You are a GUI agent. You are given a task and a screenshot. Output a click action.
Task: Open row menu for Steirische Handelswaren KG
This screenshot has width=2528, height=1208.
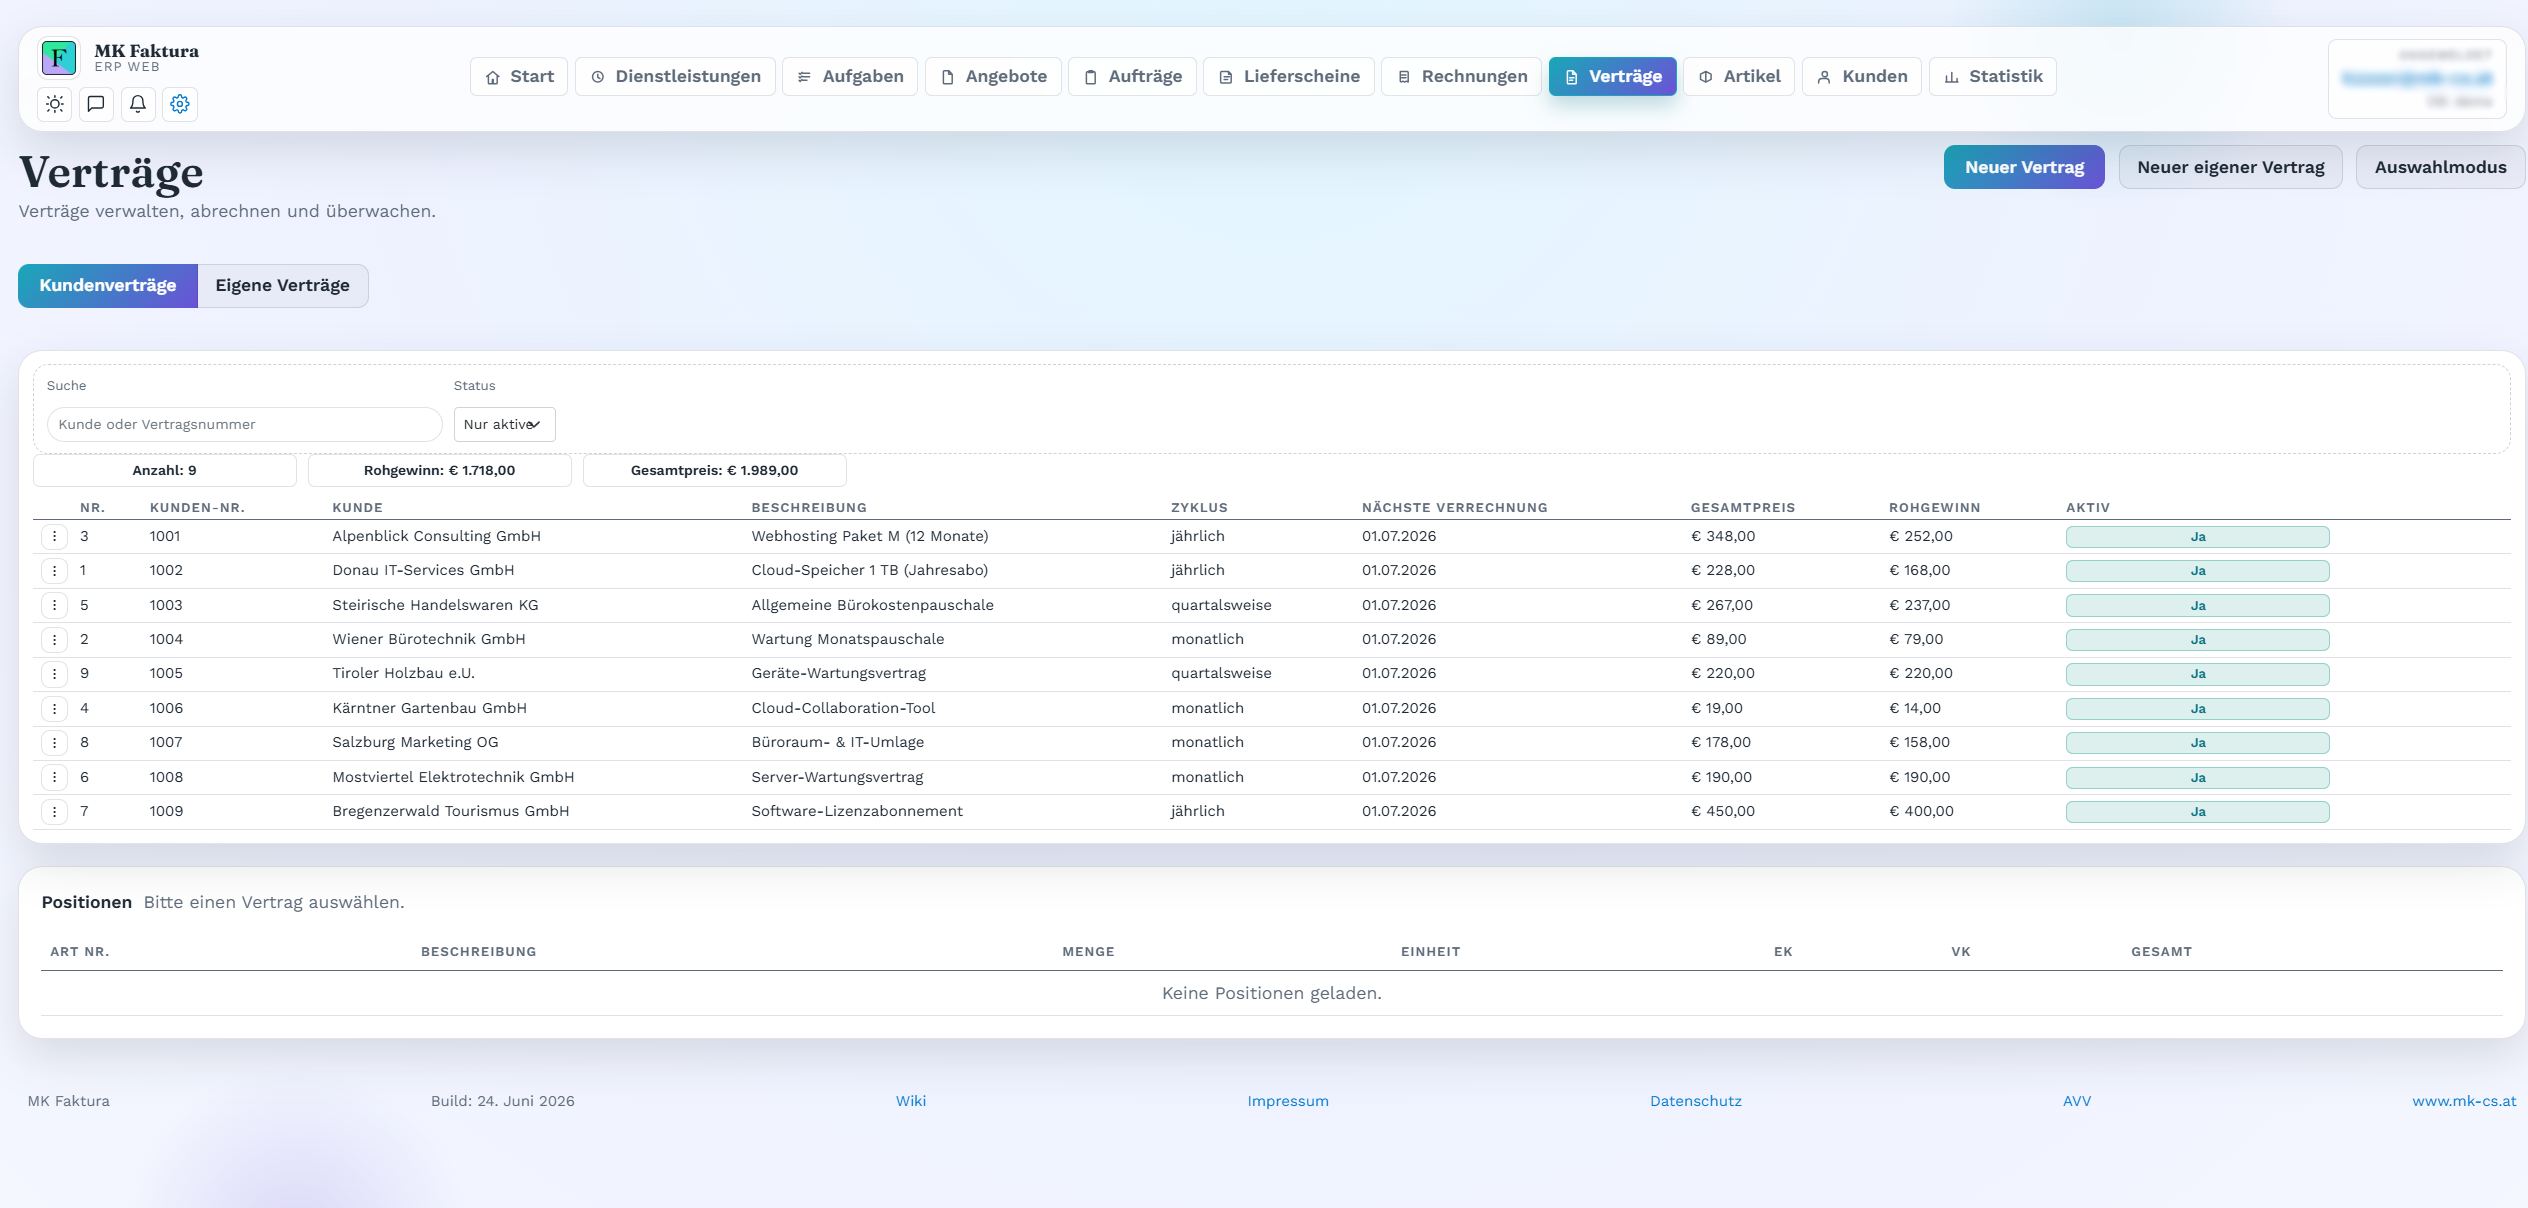point(54,606)
